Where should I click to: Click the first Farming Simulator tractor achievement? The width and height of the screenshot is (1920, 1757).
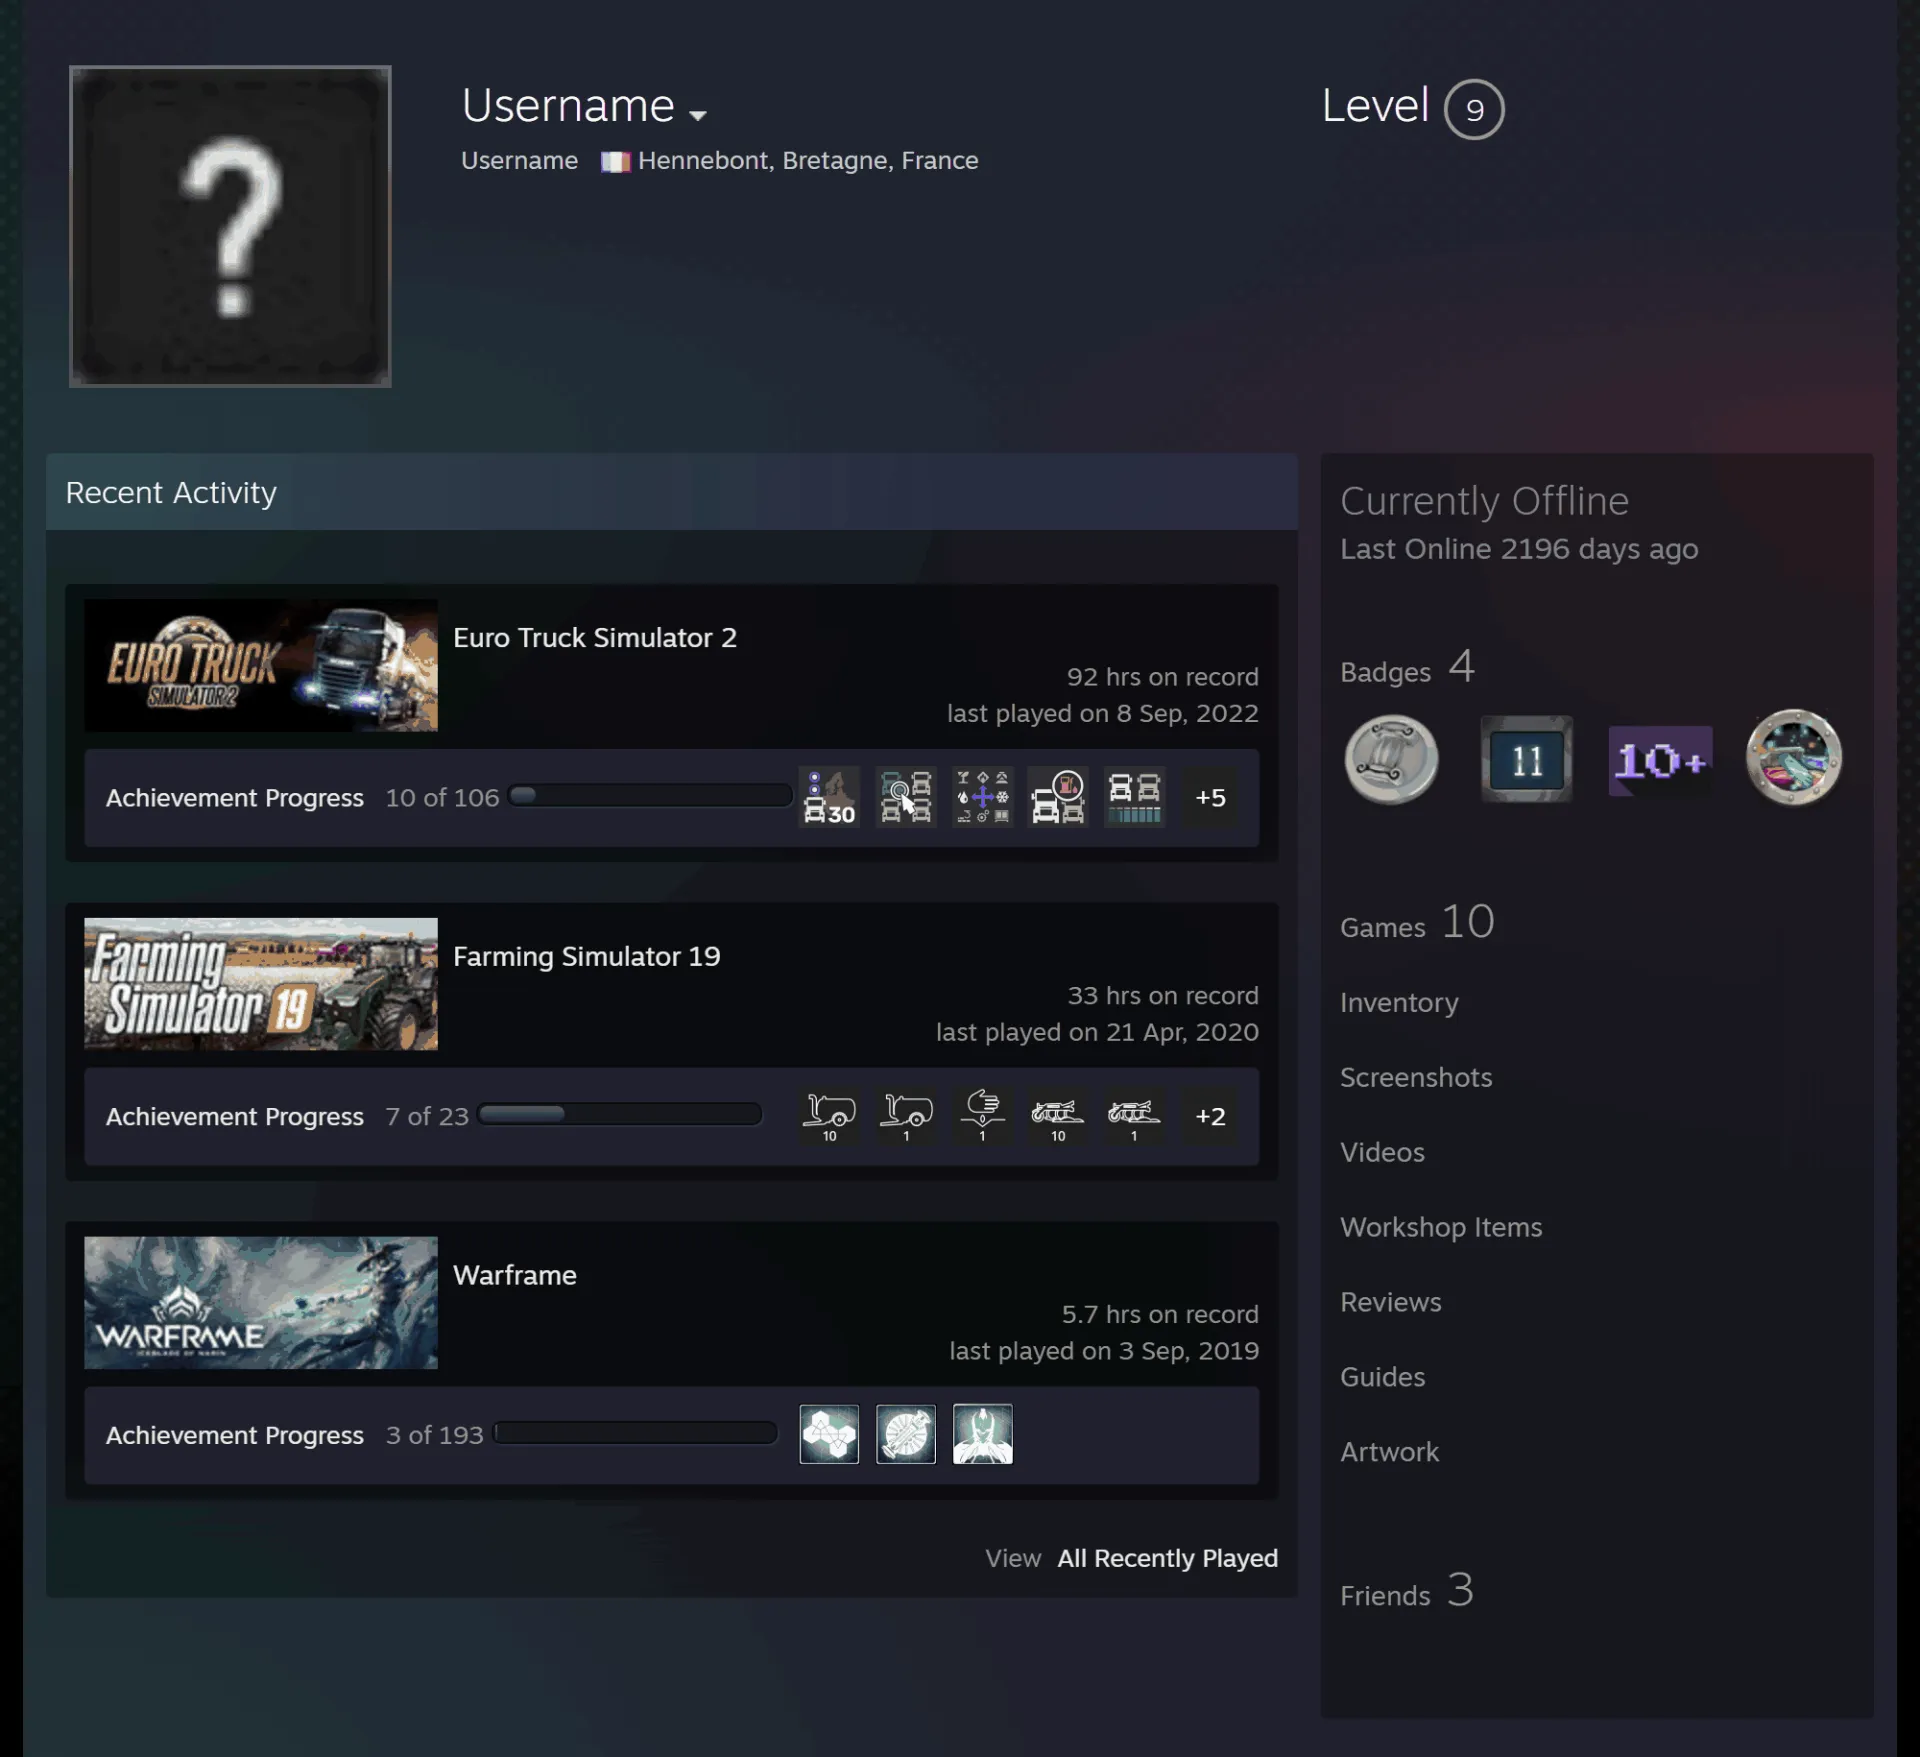pos(829,1116)
